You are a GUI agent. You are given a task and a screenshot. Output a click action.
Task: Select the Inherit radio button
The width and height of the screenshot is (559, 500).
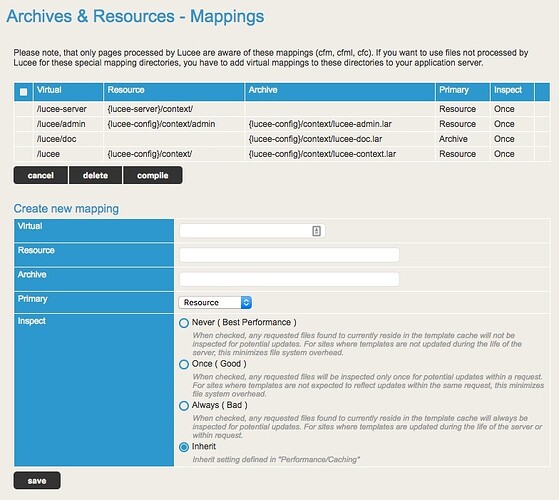point(184,447)
